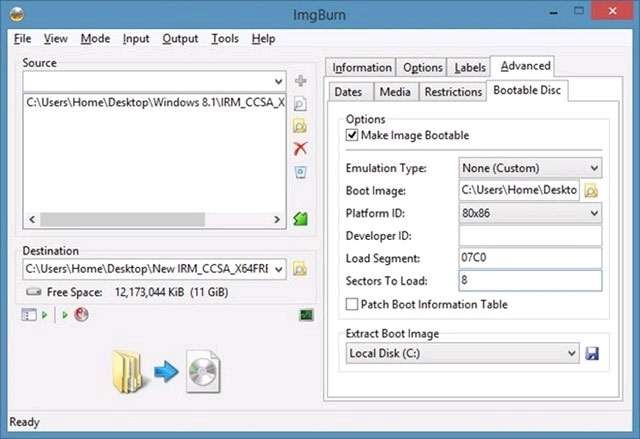Click the browse for source folder icon
The height and width of the screenshot is (439, 640).
(x=300, y=126)
